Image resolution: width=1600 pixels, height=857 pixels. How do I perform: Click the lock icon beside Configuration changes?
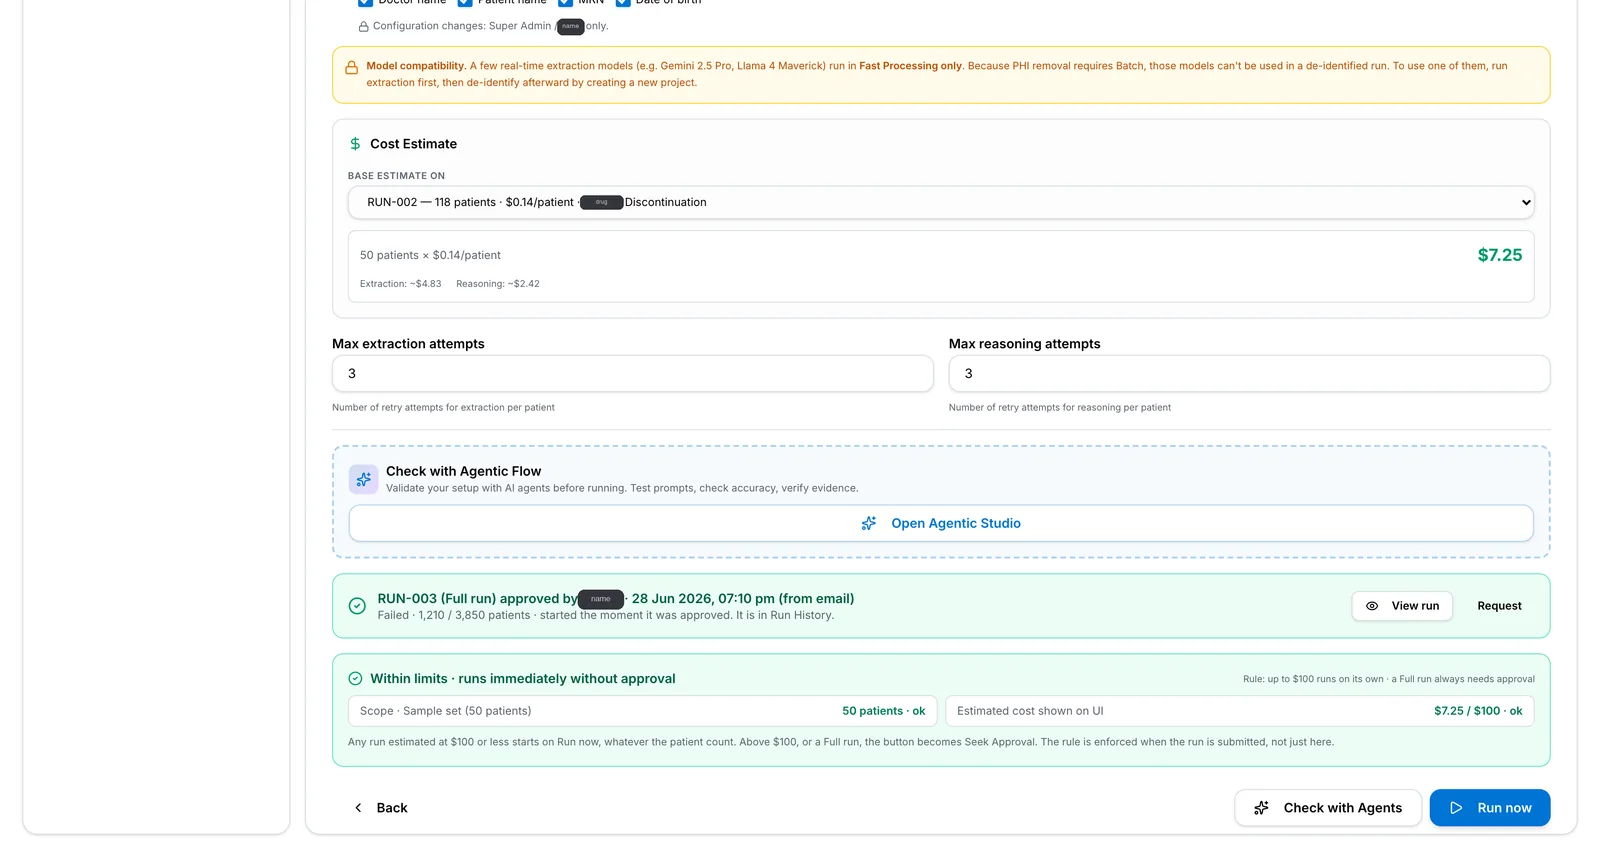pyautogui.click(x=363, y=26)
